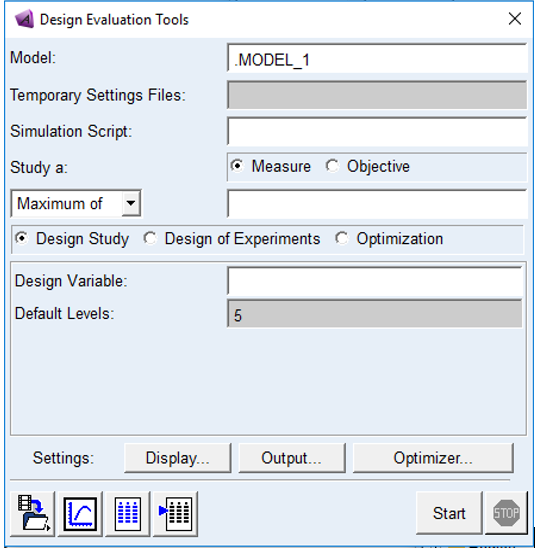
Task: Click the purple Adams logo in title bar
Action: tap(24, 19)
